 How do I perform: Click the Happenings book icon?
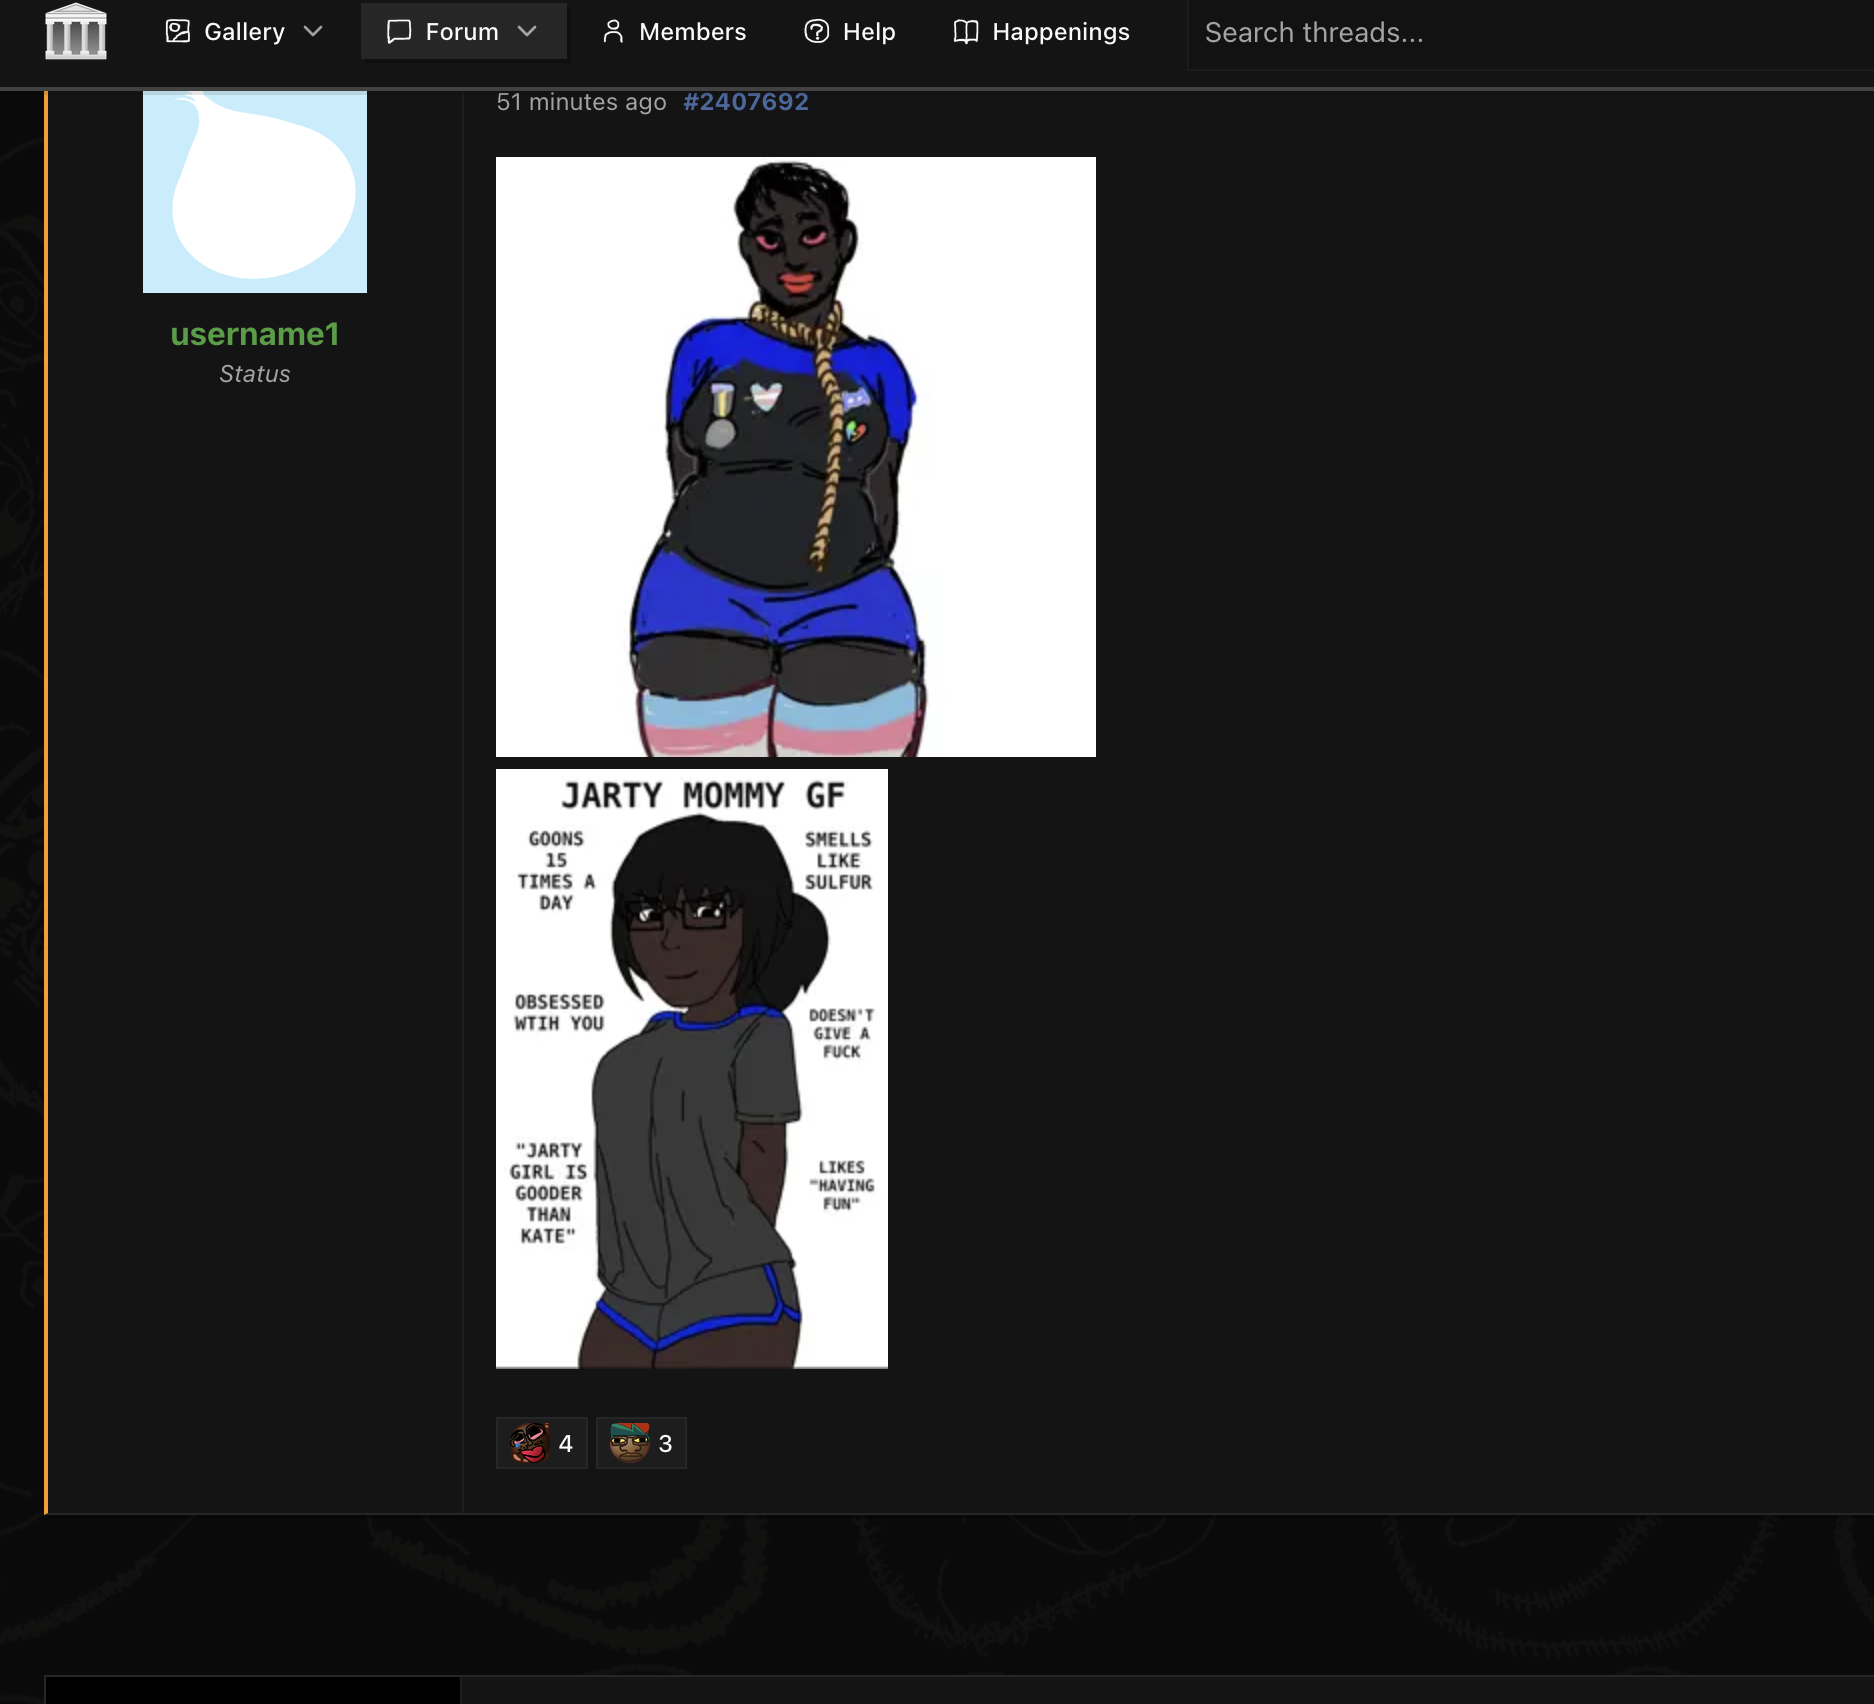coord(966,32)
